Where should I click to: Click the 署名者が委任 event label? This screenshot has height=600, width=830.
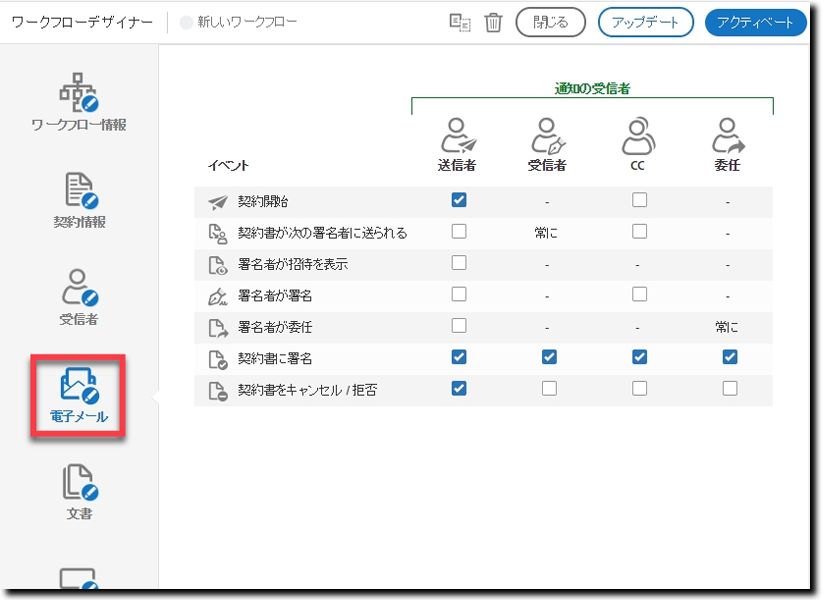(x=275, y=327)
